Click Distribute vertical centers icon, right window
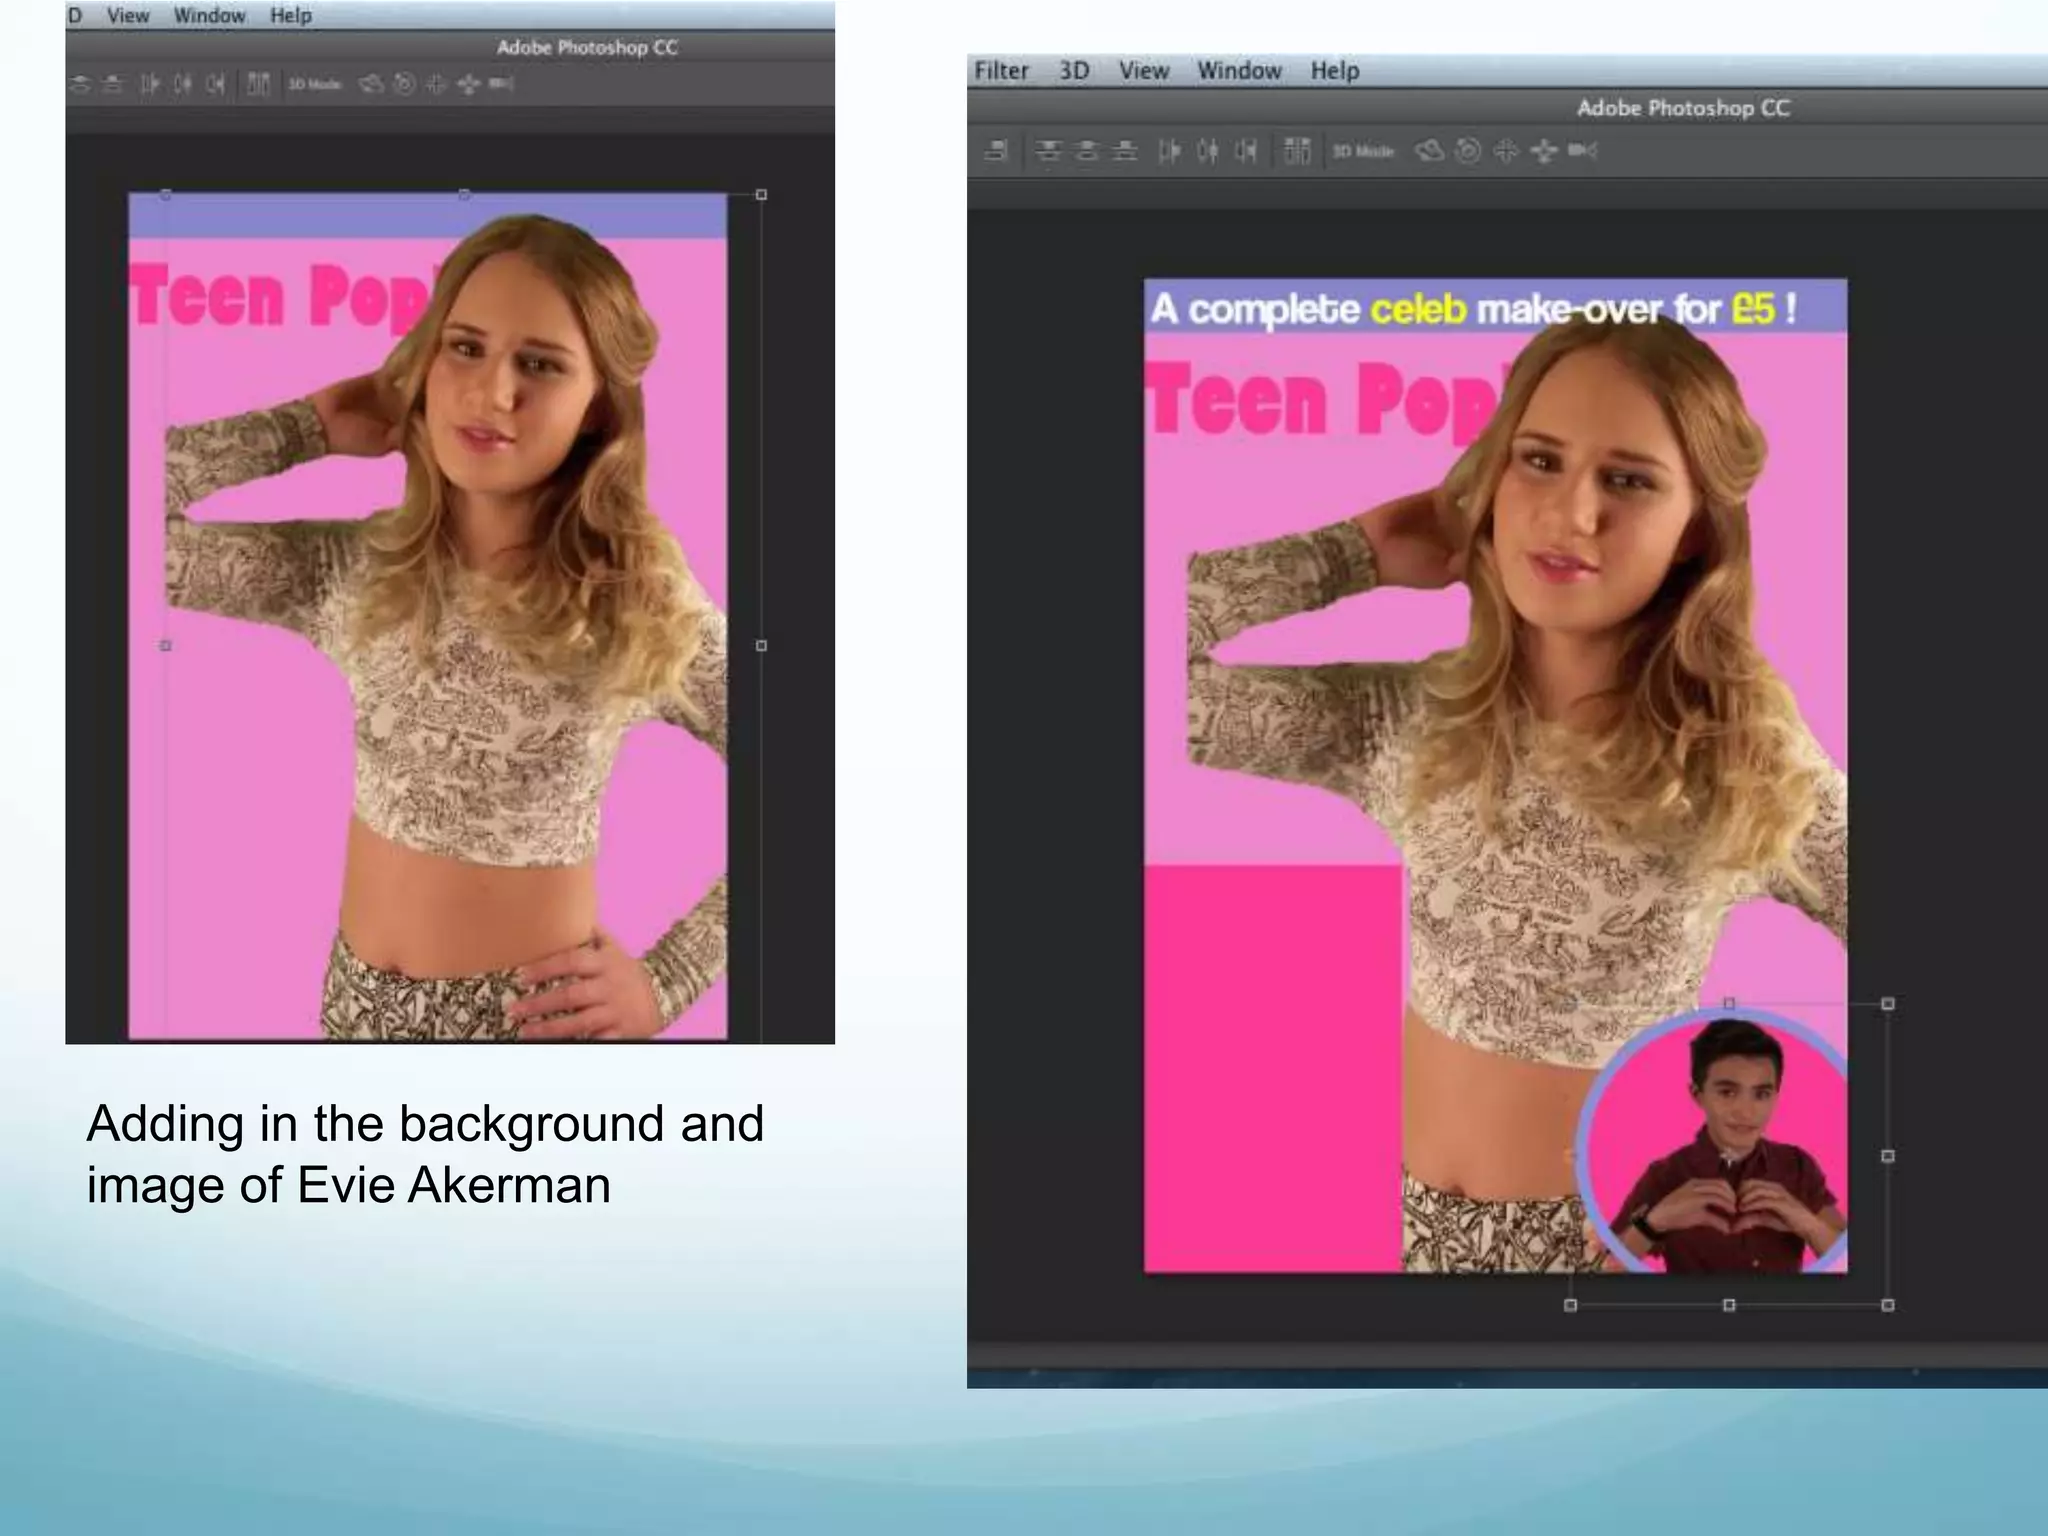 (1087, 151)
